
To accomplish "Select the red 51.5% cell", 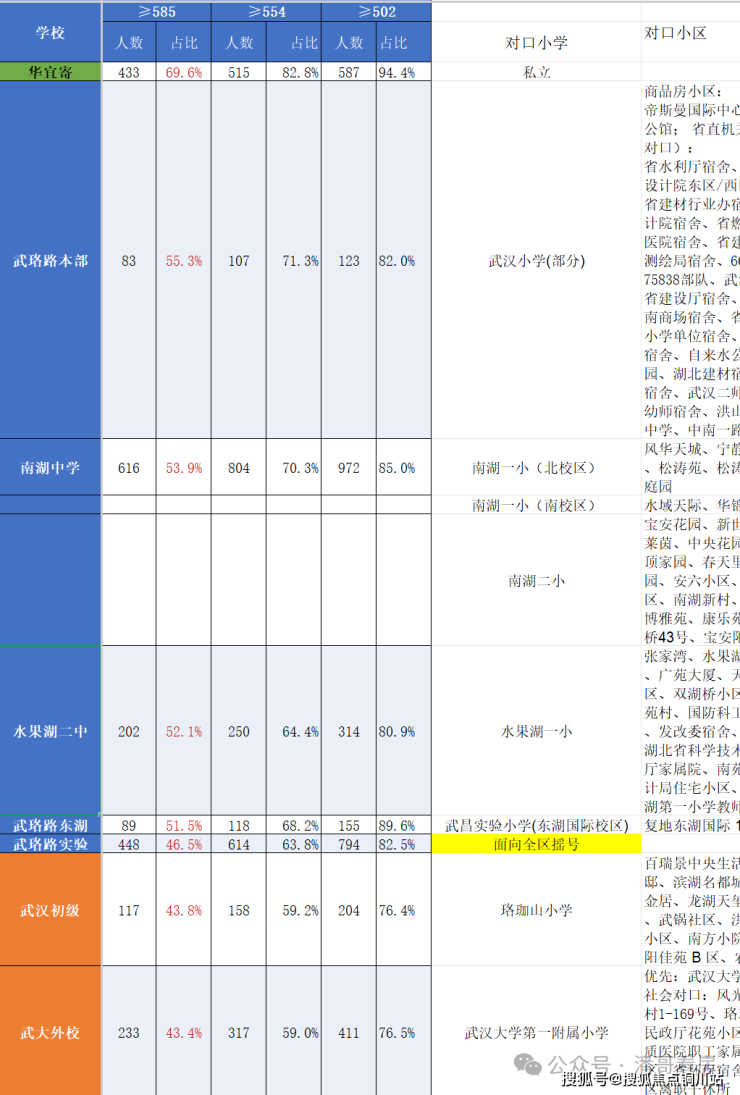I will point(184,825).
